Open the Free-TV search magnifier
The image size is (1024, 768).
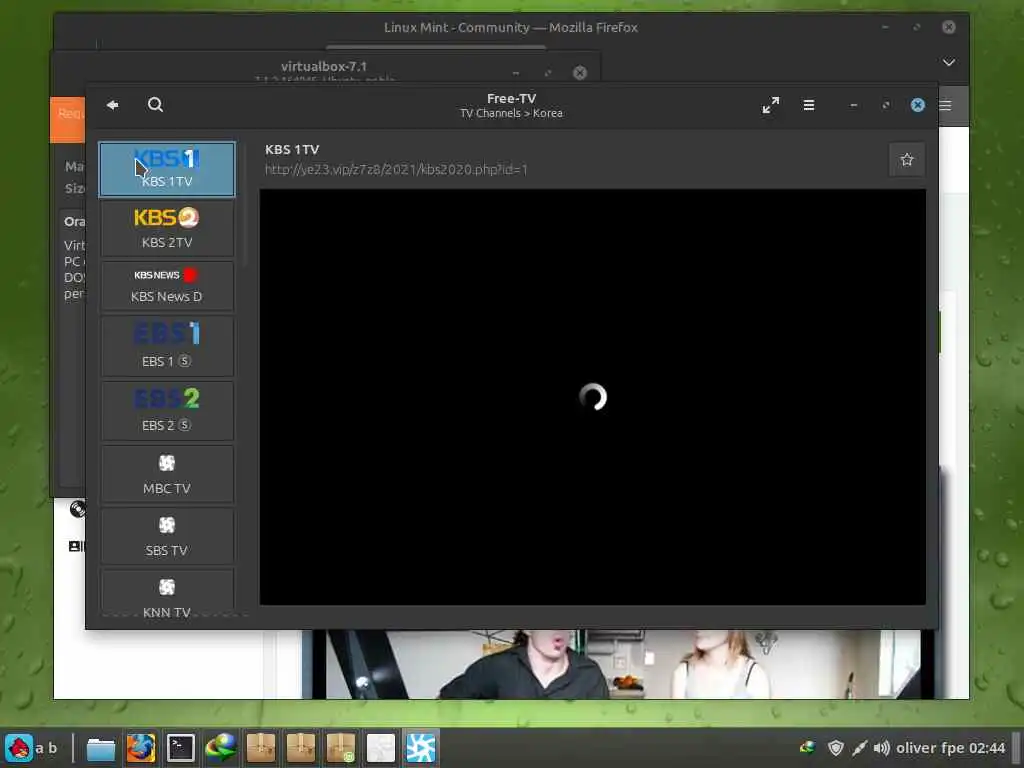[155, 104]
